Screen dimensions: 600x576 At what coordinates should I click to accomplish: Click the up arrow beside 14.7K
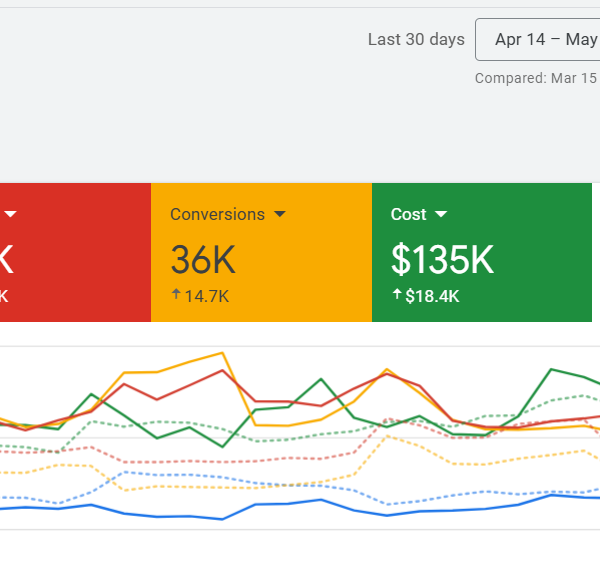176,295
